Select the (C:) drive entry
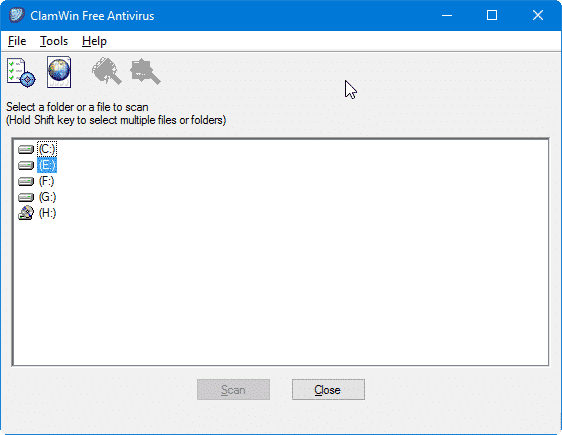The width and height of the screenshot is (562, 435). click(x=47, y=149)
